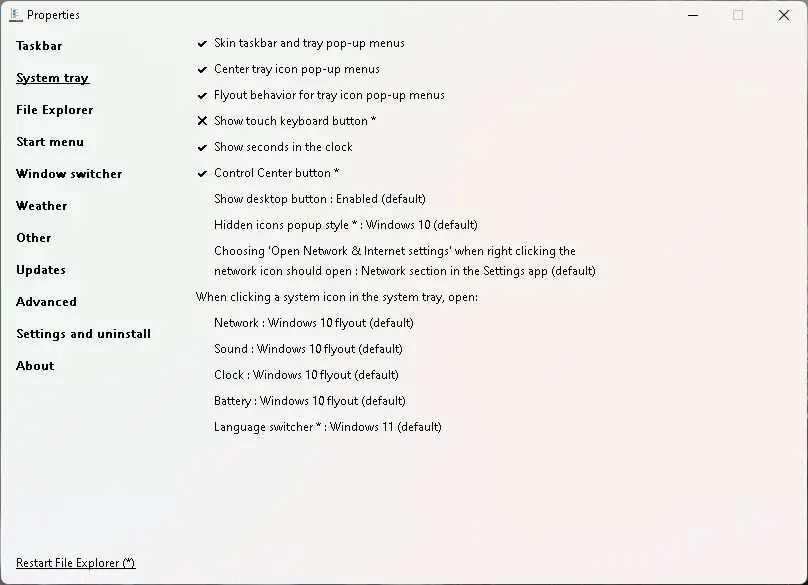Change 'Hidden icons popup style' setting

pyautogui.click(x=345, y=225)
